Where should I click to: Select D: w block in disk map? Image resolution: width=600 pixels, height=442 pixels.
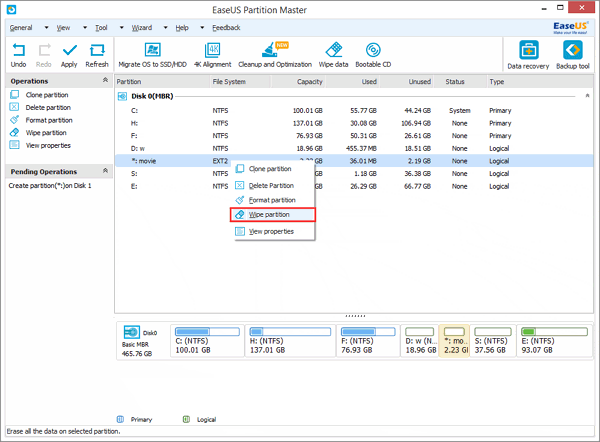pyautogui.click(x=420, y=341)
